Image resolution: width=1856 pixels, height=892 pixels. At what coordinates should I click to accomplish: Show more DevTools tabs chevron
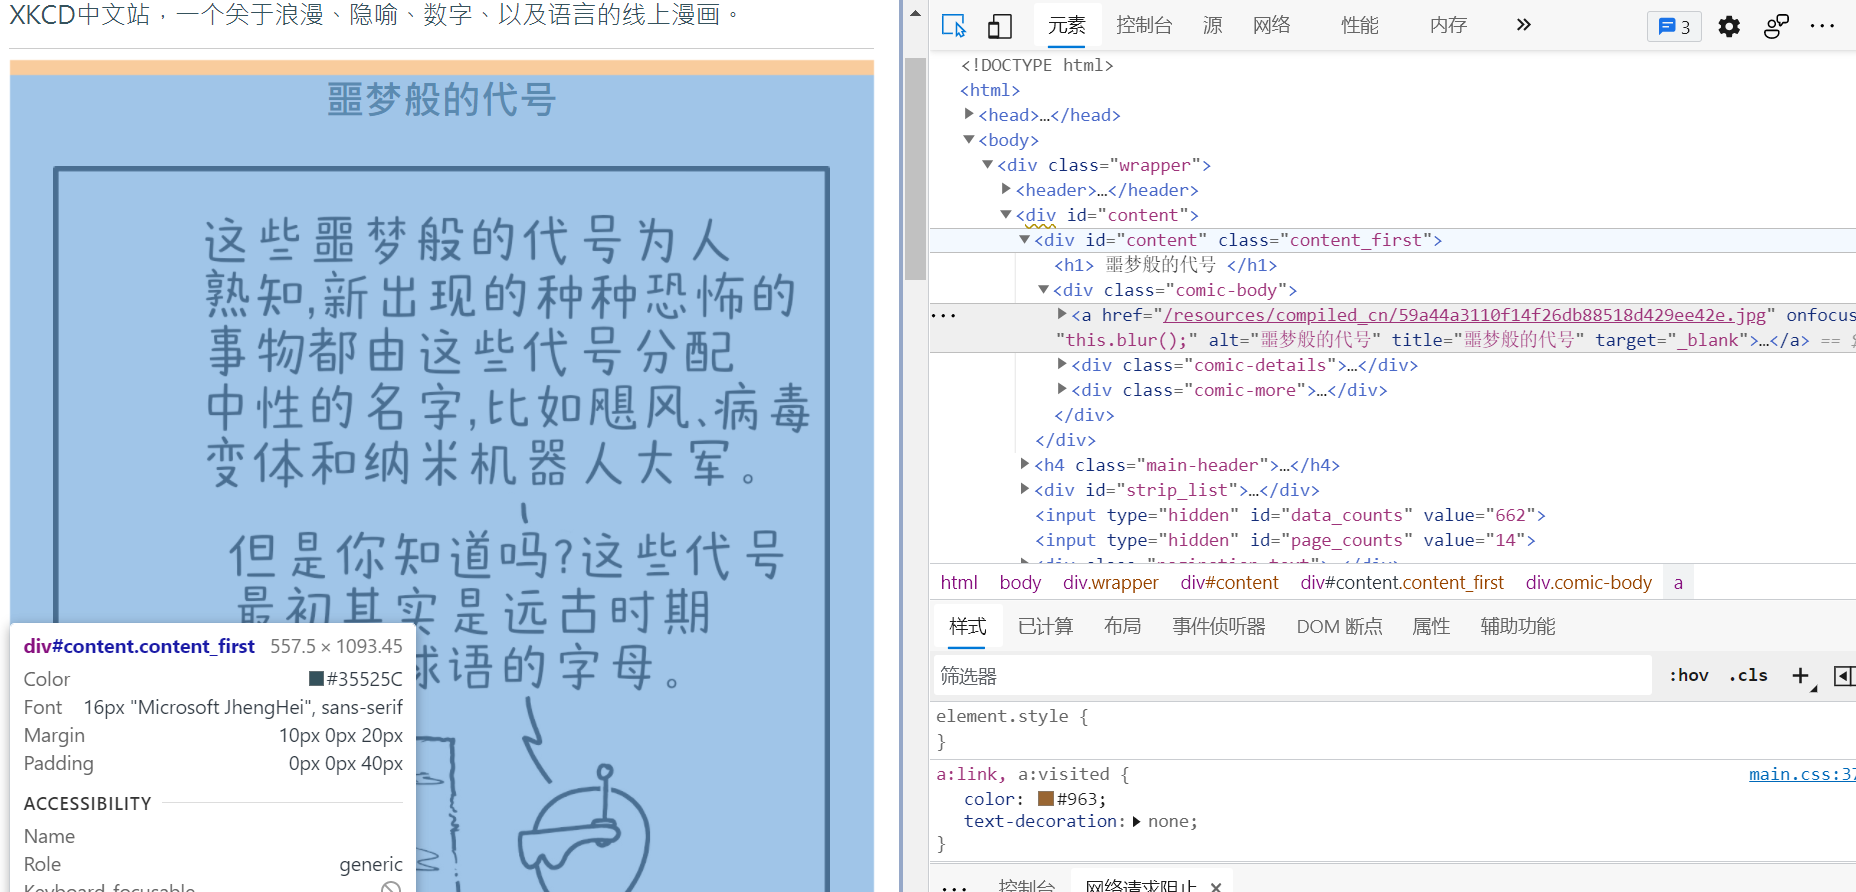[x=1523, y=25]
